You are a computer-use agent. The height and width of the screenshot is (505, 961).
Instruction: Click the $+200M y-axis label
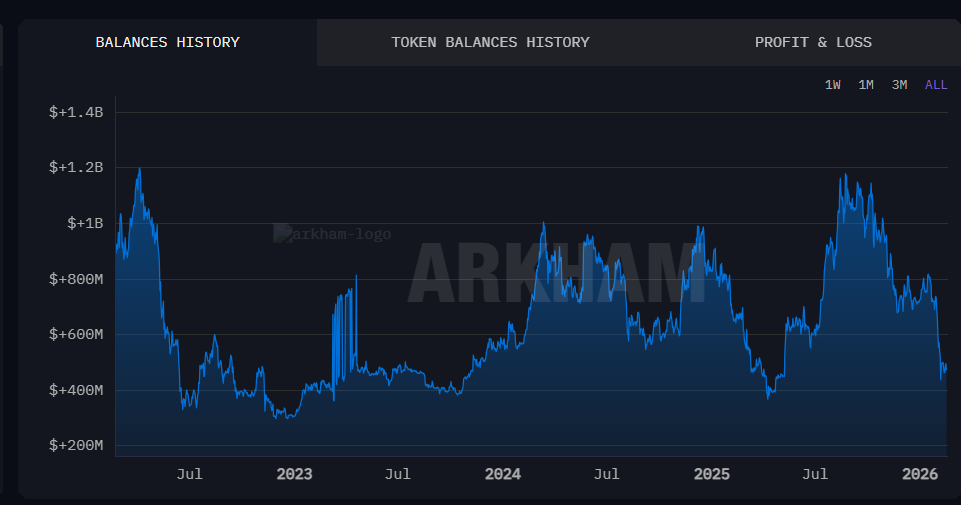tap(76, 445)
